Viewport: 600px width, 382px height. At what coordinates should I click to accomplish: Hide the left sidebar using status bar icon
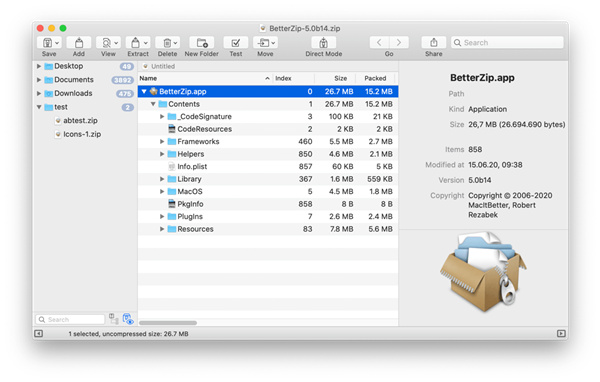tap(39, 333)
